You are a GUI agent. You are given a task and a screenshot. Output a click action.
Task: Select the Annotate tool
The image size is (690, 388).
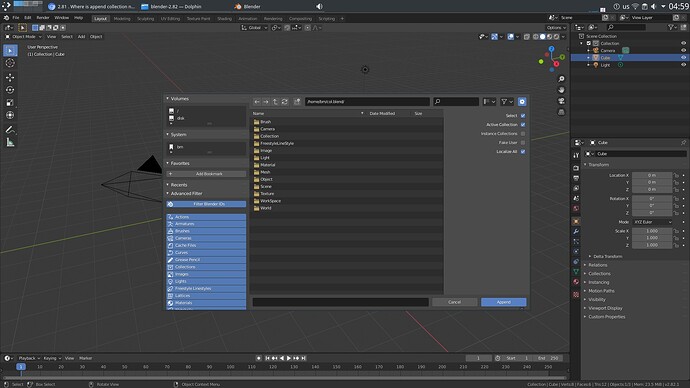click(10, 130)
